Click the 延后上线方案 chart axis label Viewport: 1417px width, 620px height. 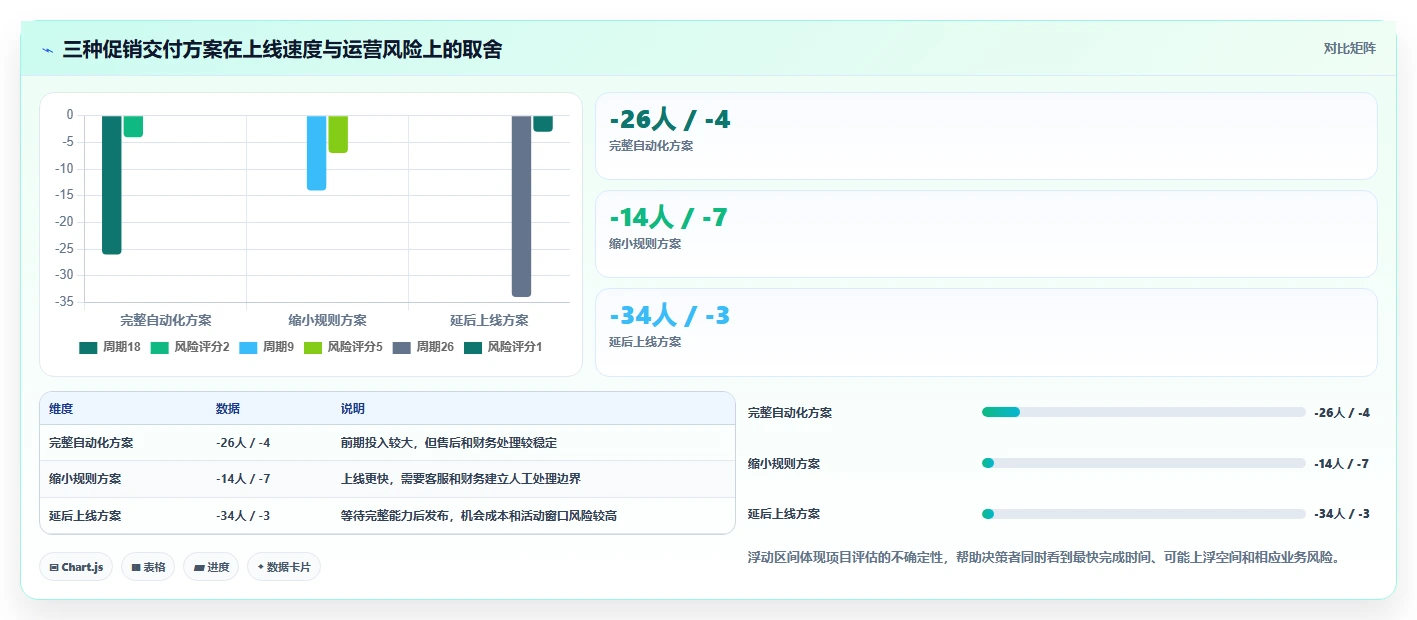[489, 321]
